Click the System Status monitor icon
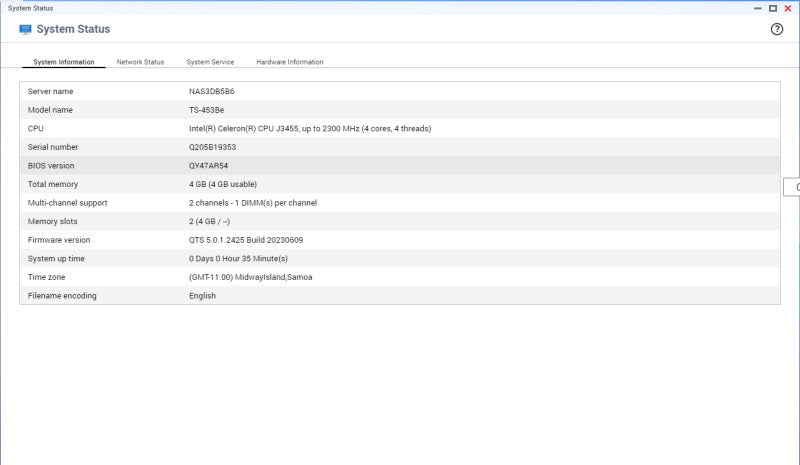The height and width of the screenshot is (465, 800). 25,29
